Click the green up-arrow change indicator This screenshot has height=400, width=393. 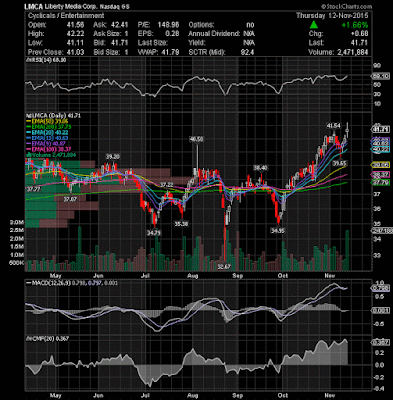313,25
